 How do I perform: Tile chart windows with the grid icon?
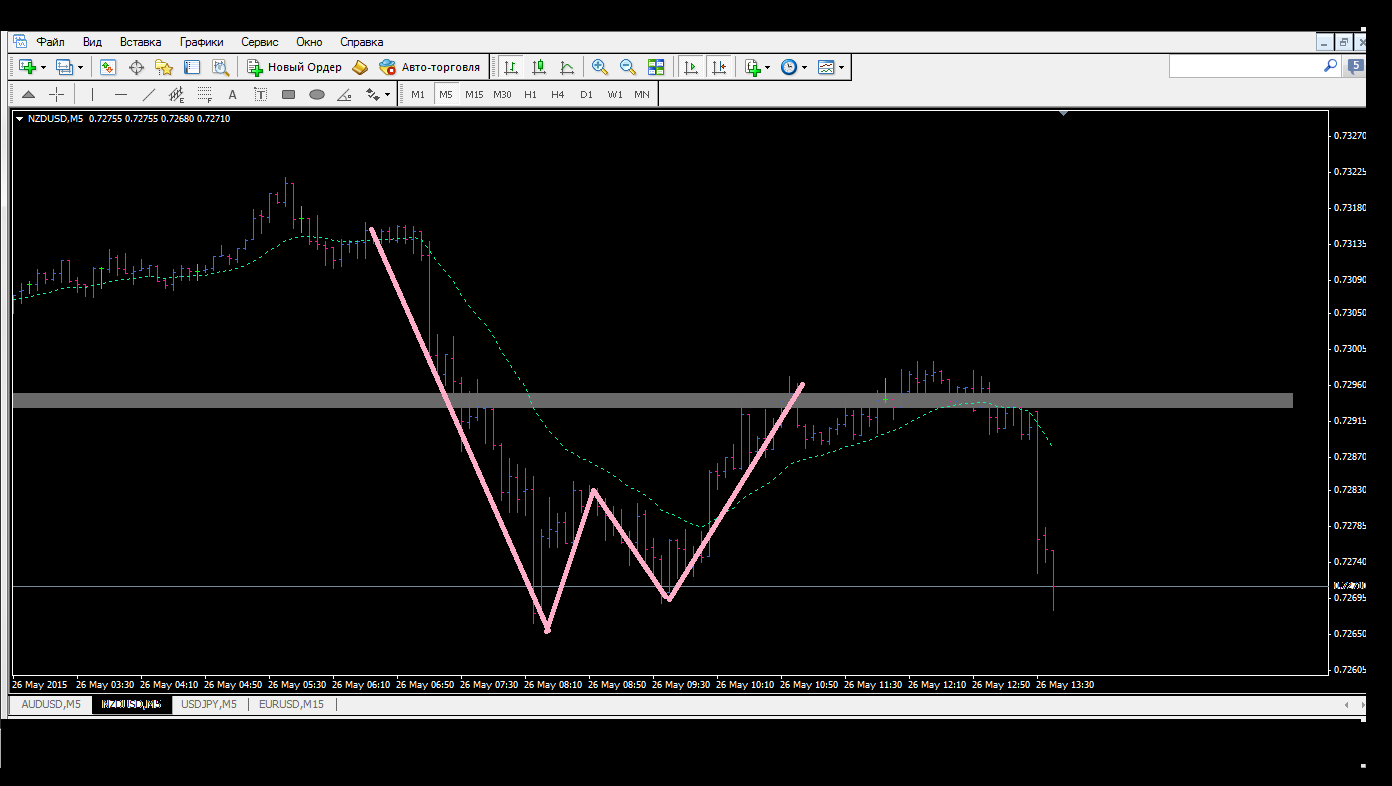(x=656, y=67)
